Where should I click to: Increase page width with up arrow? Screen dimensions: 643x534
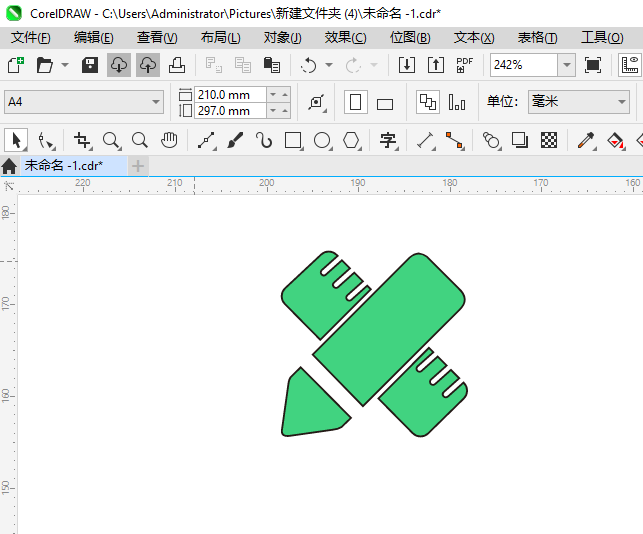[x=285, y=95]
